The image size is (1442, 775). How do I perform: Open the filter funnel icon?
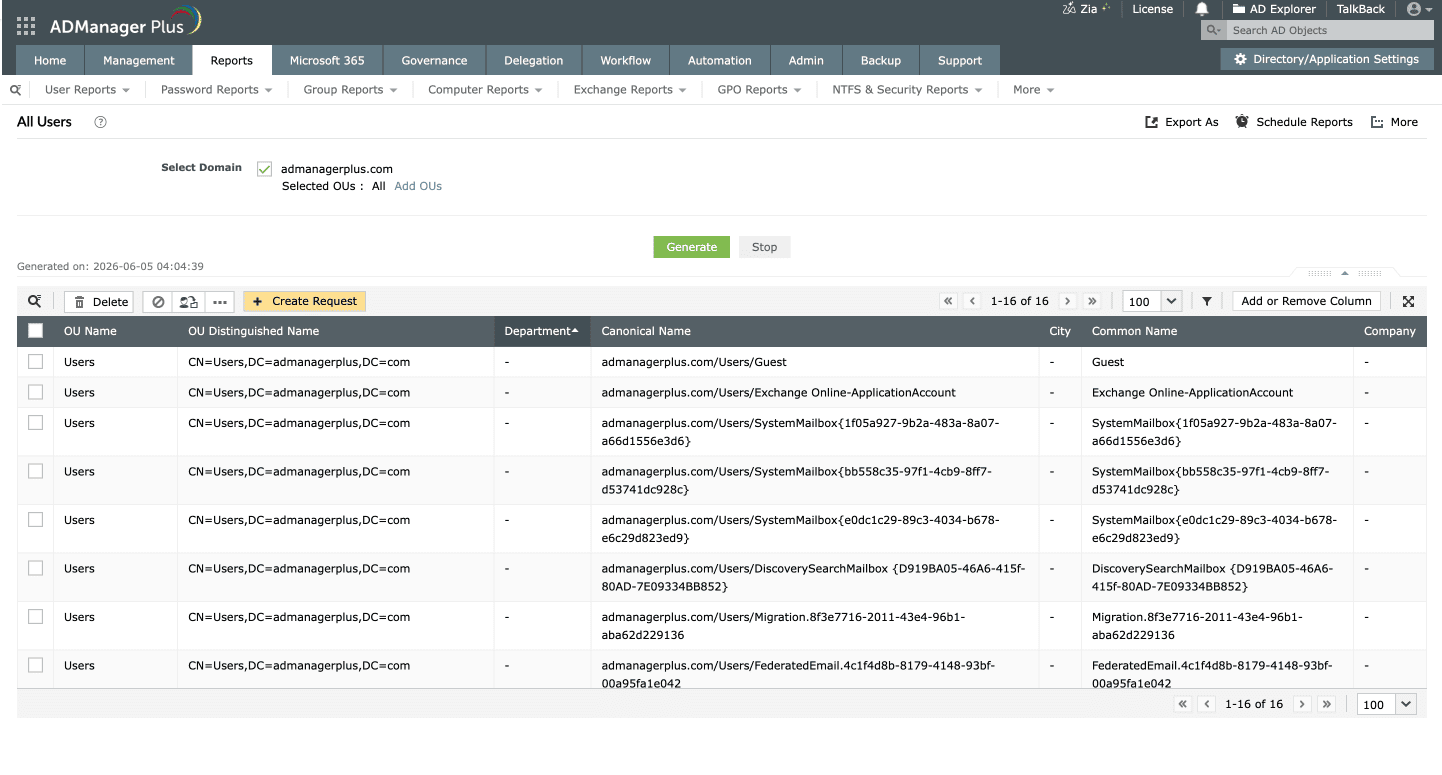1207,301
